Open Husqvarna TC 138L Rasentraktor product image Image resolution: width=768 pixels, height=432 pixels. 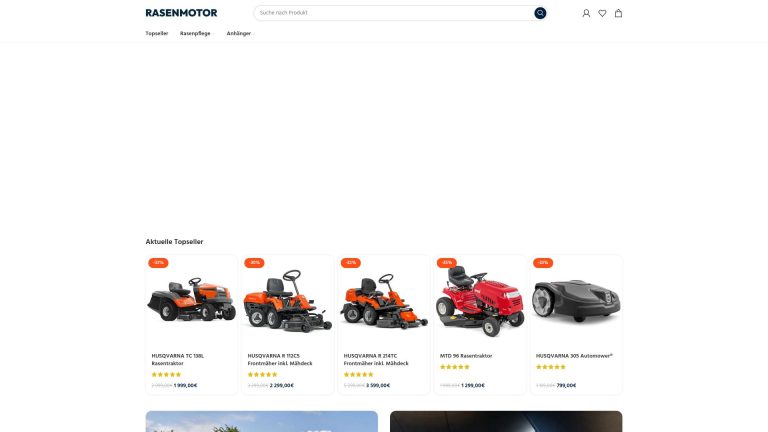192,299
